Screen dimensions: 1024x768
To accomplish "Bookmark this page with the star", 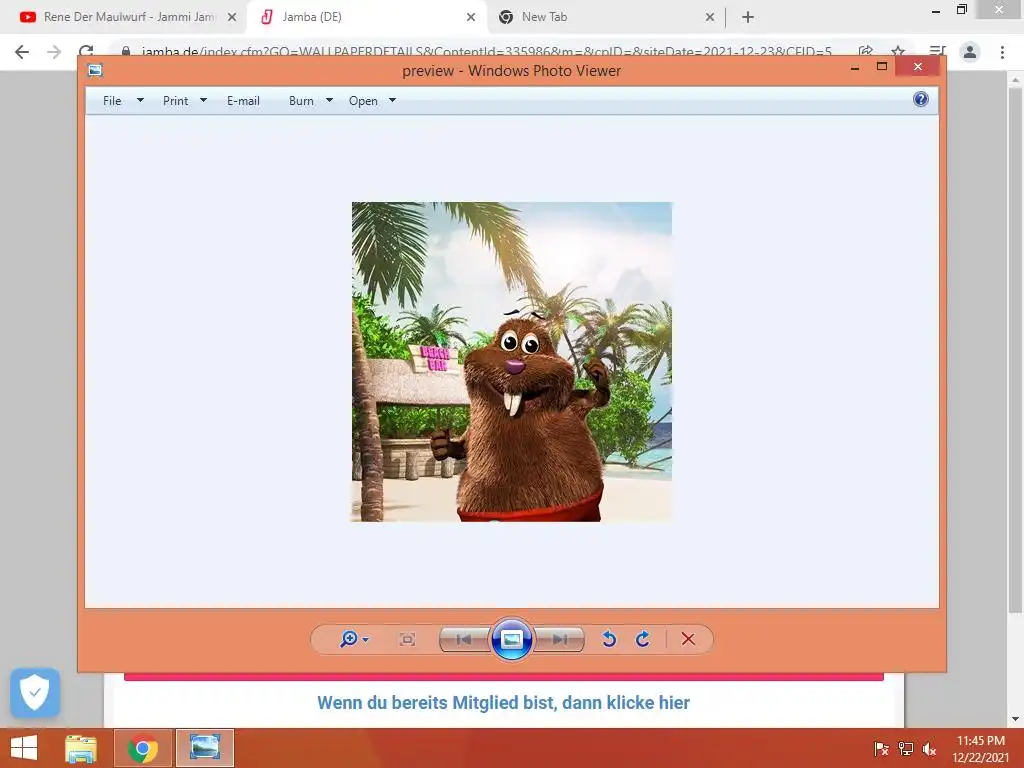I will [898, 52].
